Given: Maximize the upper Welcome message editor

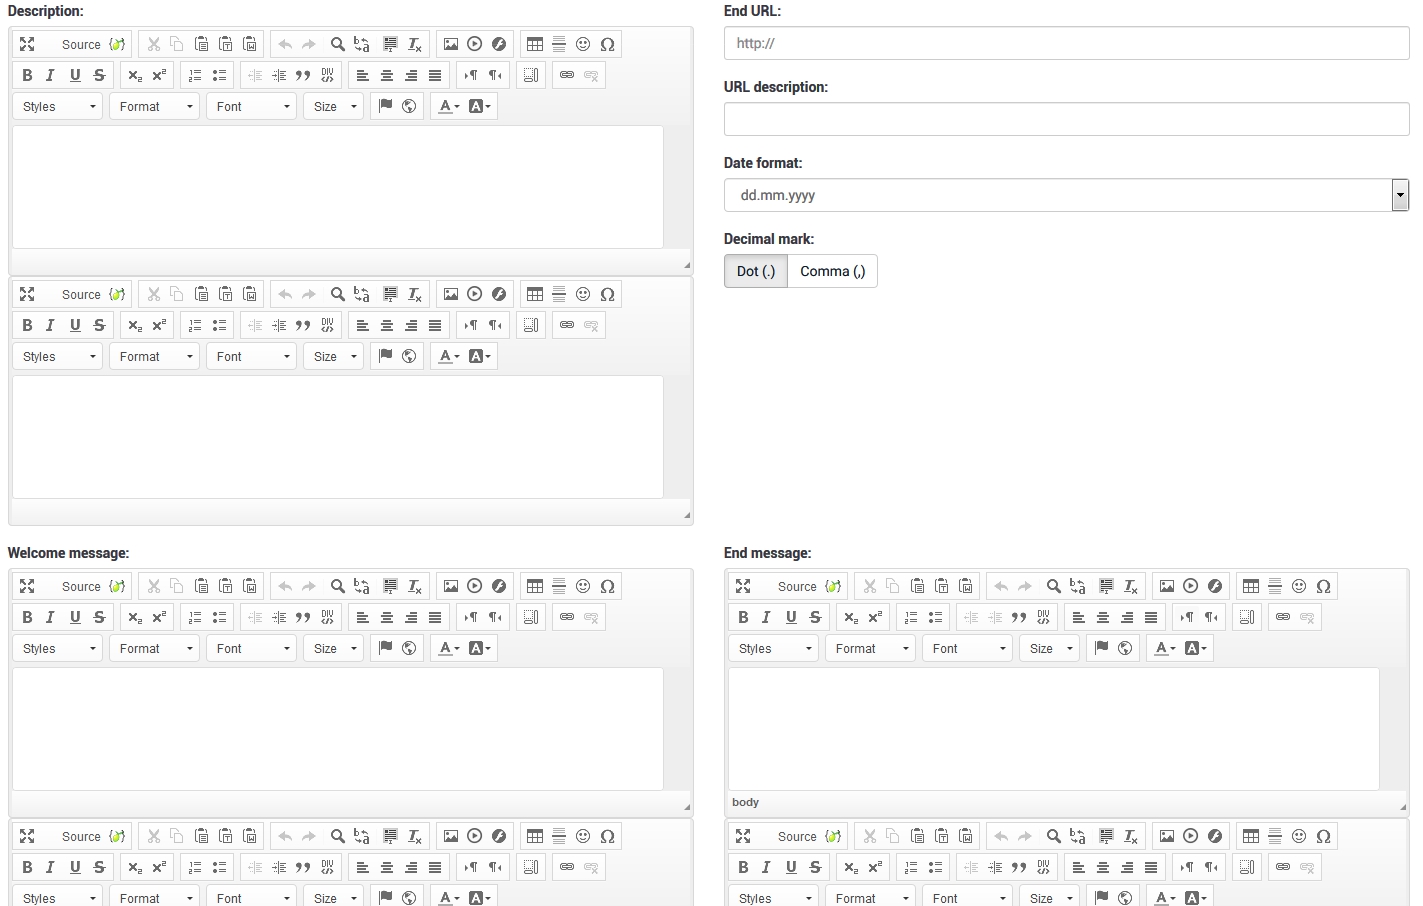Looking at the screenshot, I should point(27,586).
